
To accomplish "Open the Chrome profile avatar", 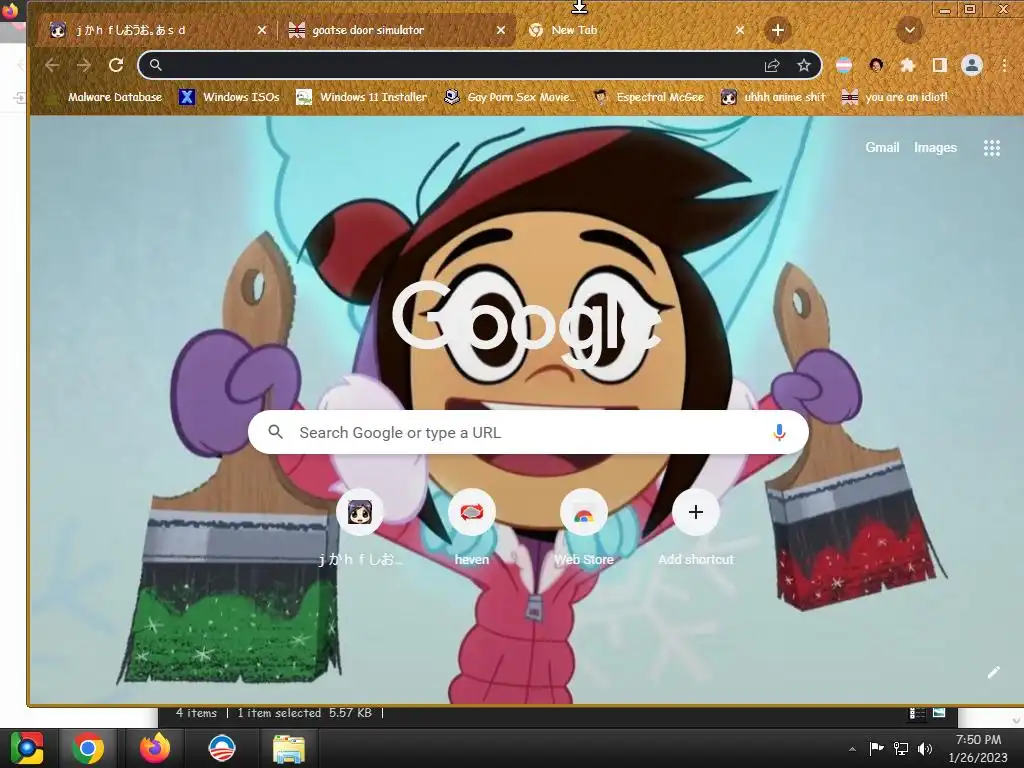I will (x=972, y=65).
